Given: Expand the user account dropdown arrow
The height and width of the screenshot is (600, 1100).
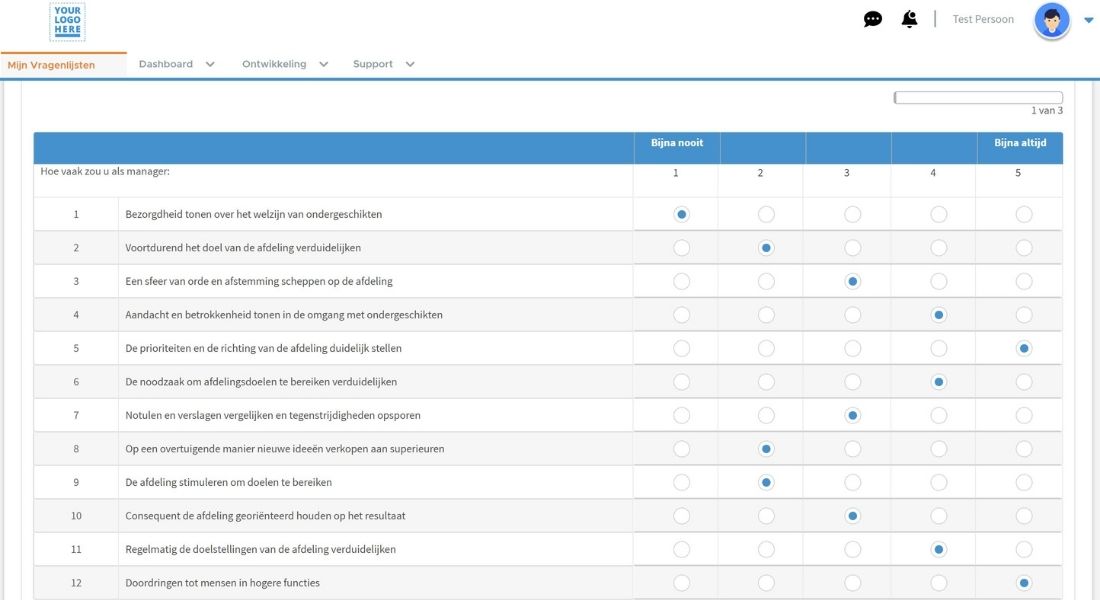Looking at the screenshot, I should point(1088,20).
